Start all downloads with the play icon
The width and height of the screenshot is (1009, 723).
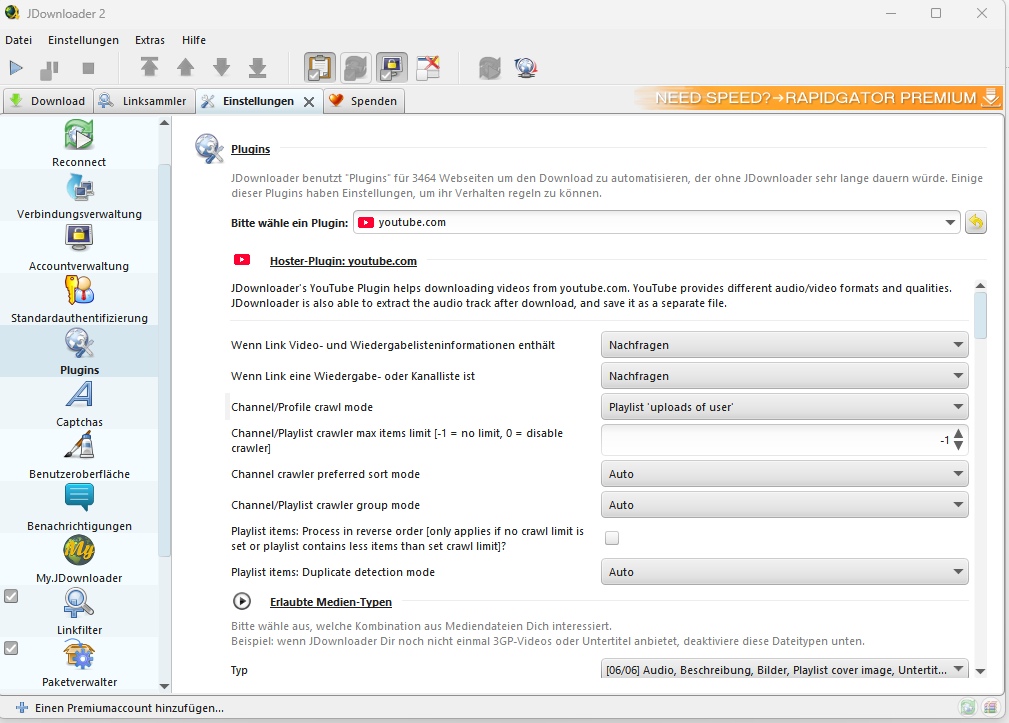coord(16,68)
